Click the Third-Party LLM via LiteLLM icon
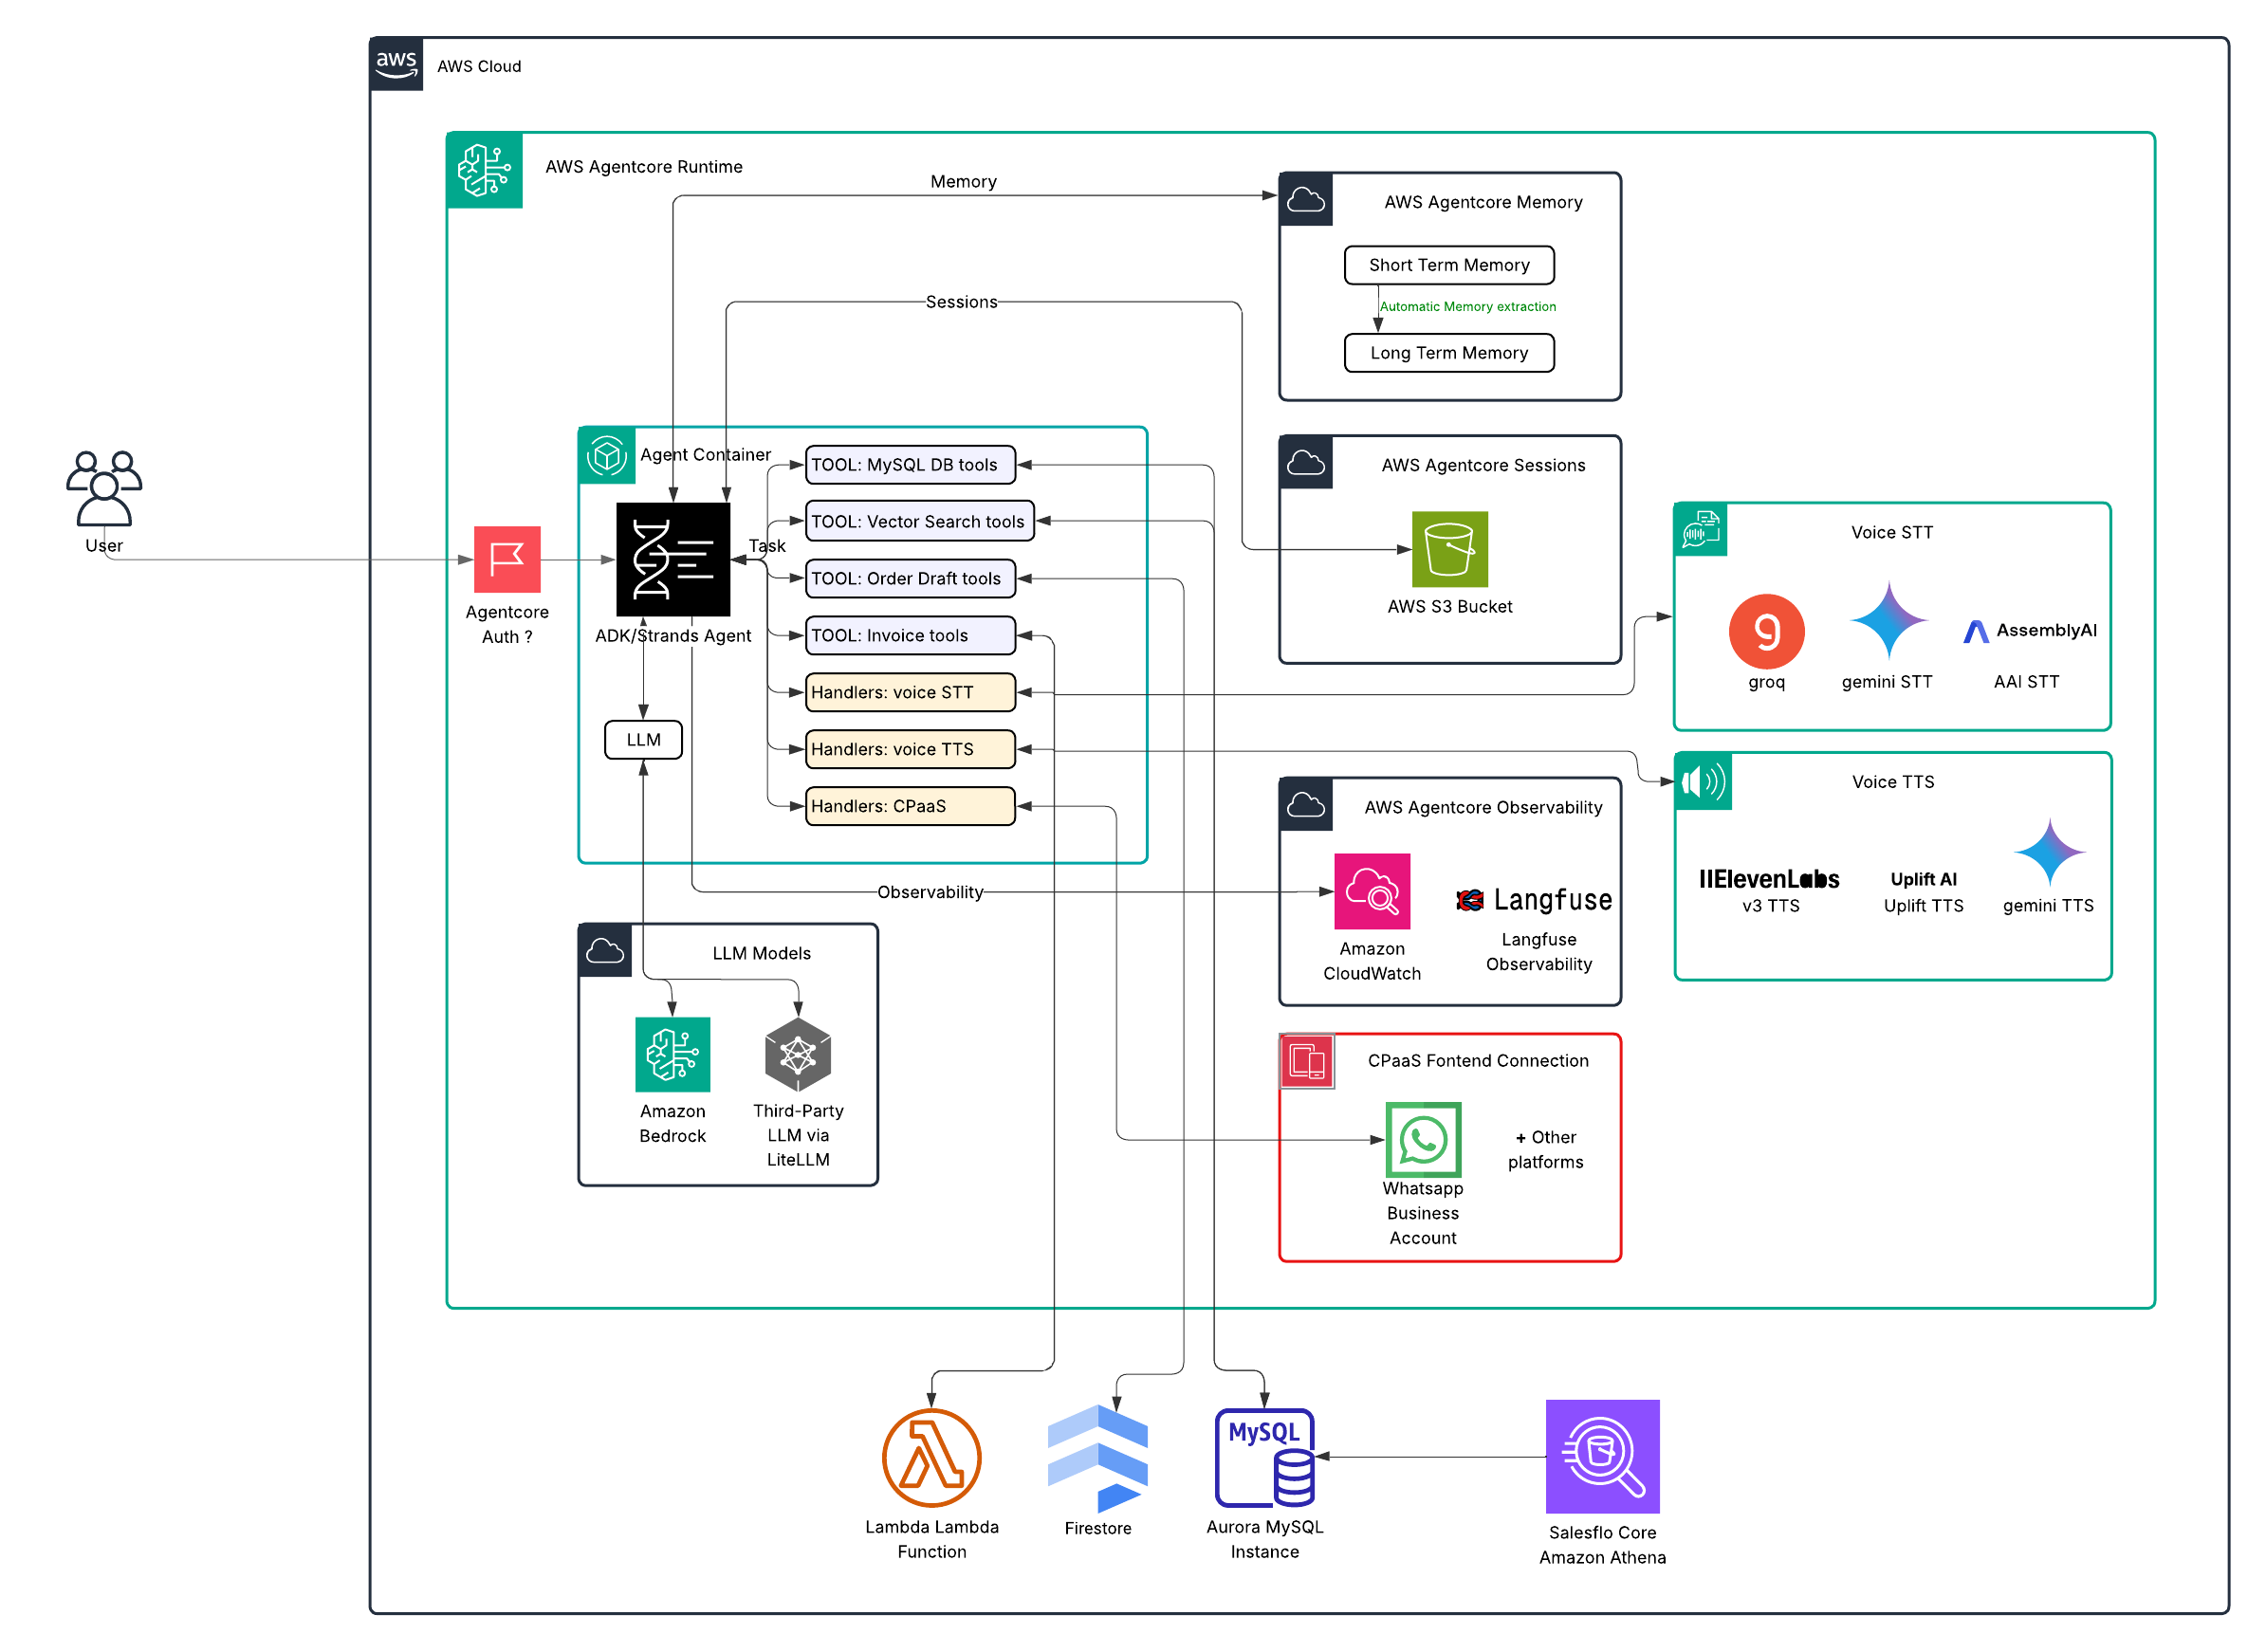Image resolution: width=2266 pixels, height=1652 pixels. [x=797, y=1054]
